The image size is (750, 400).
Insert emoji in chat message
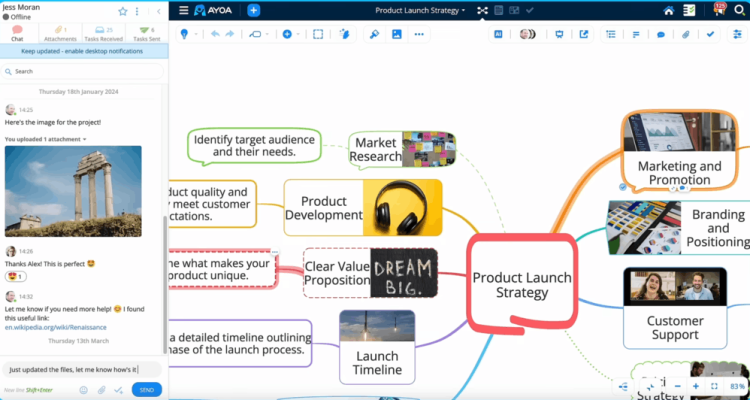pyautogui.click(x=84, y=390)
